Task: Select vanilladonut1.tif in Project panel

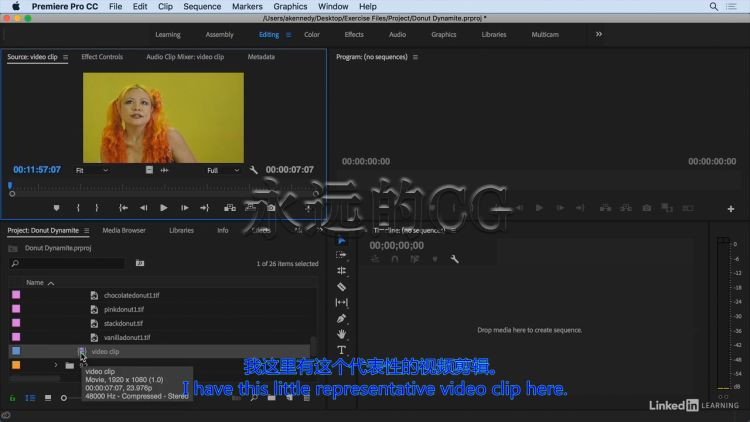Action: [127, 337]
